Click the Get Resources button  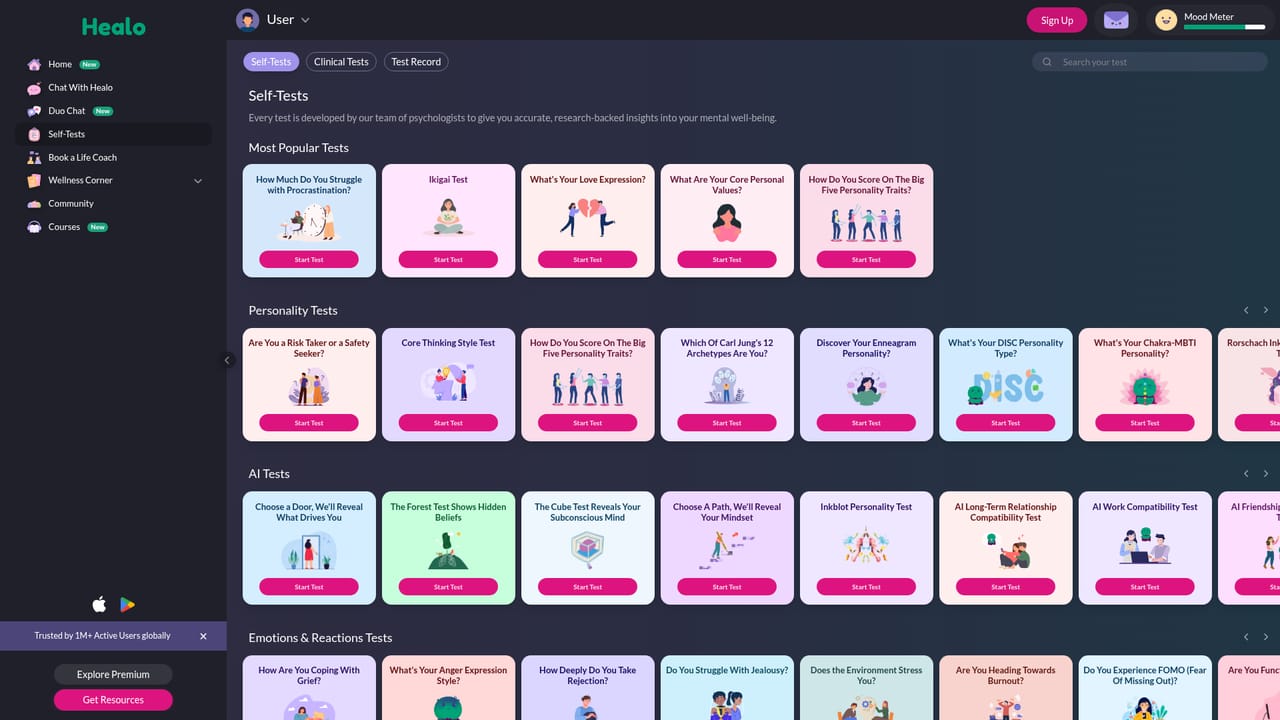pos(113,700)
